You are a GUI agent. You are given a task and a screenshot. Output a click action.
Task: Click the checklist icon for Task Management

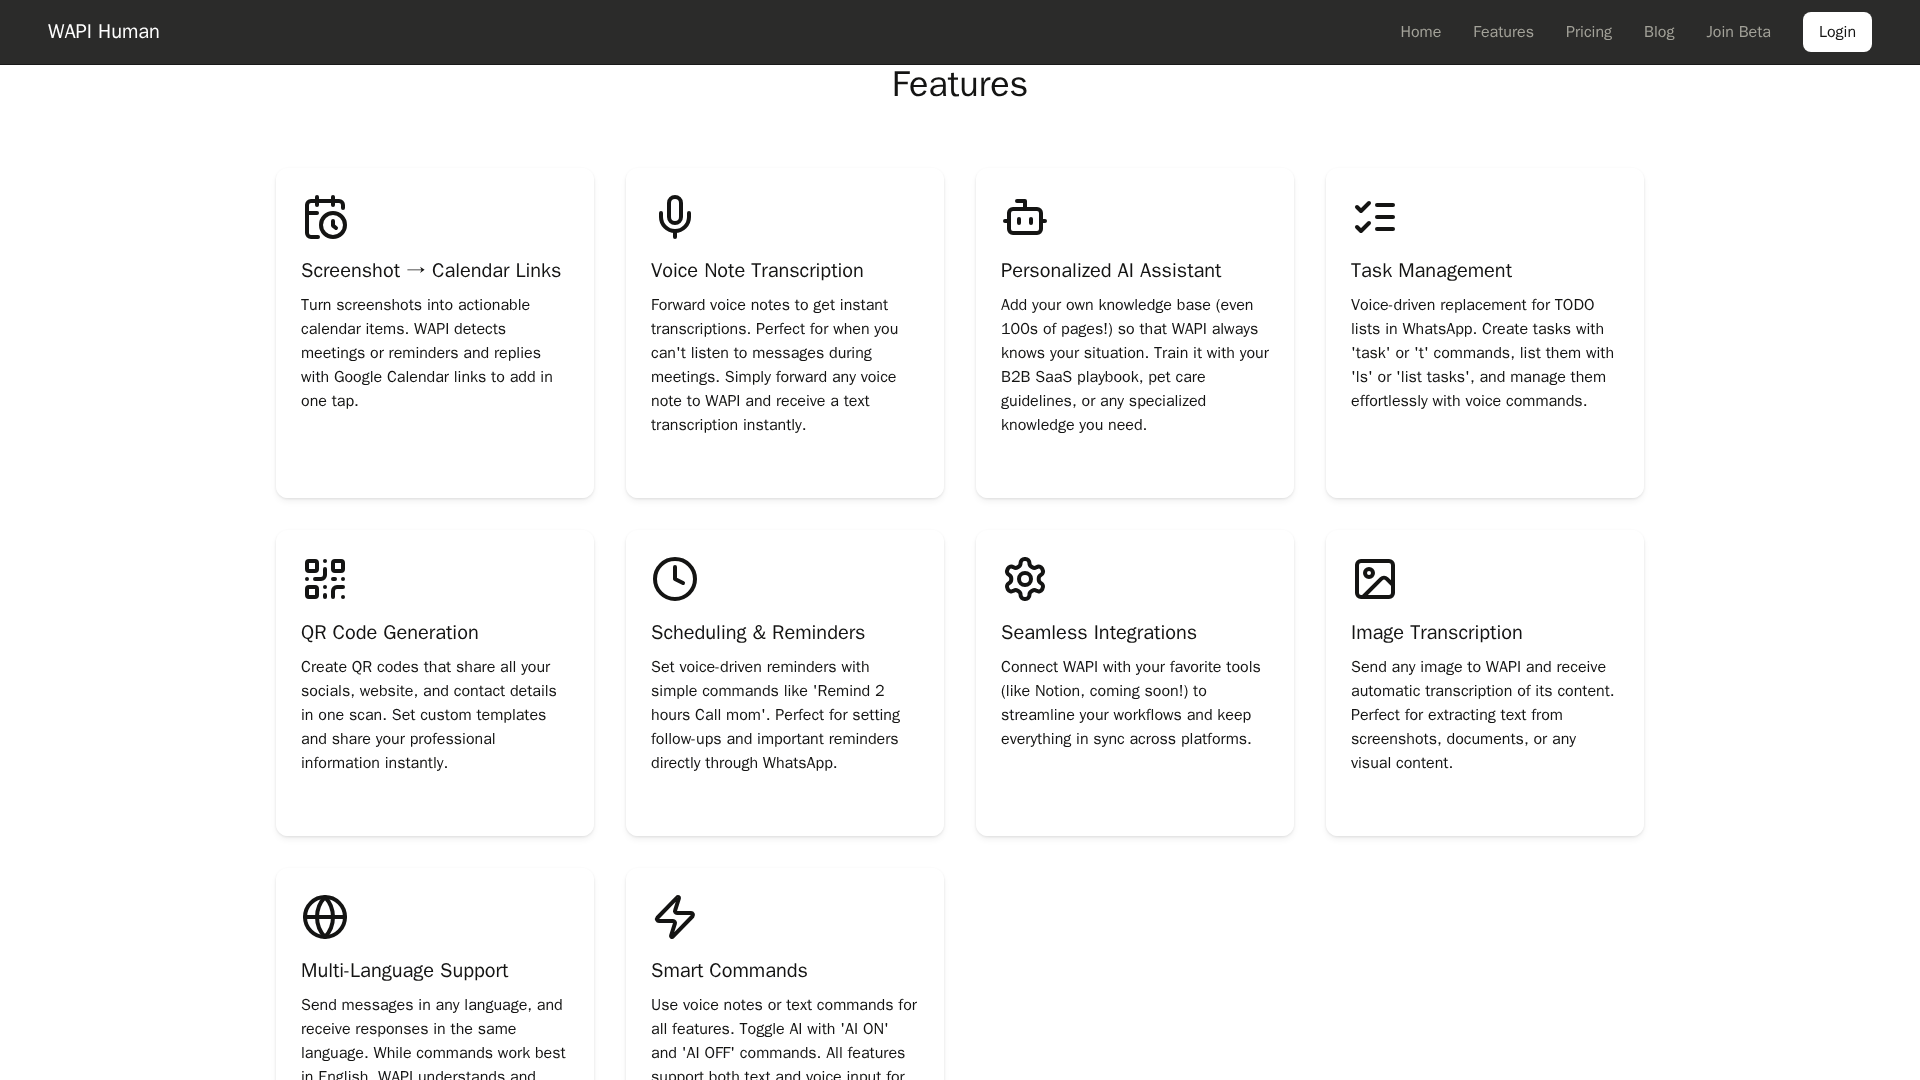click(1374, 217)
